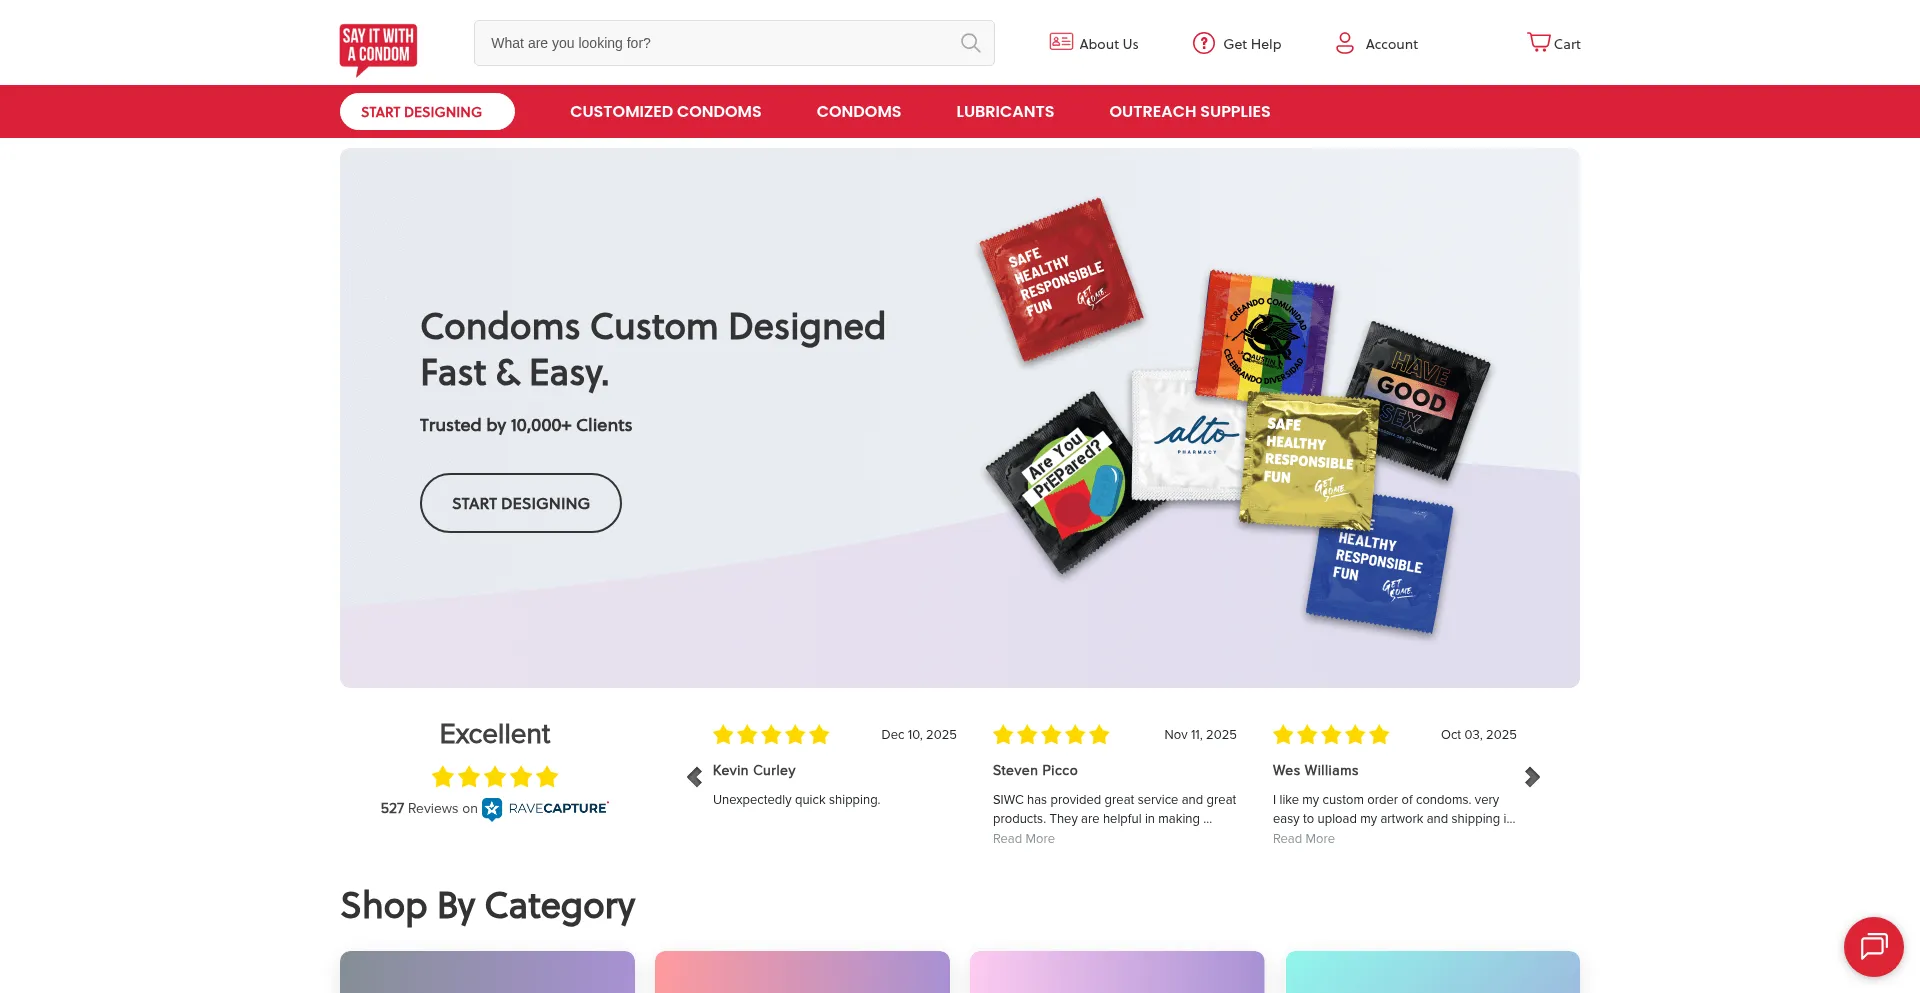Open the Lubricants menu item
This screenshot has height=993, width=1920.
click(1005, 112)
